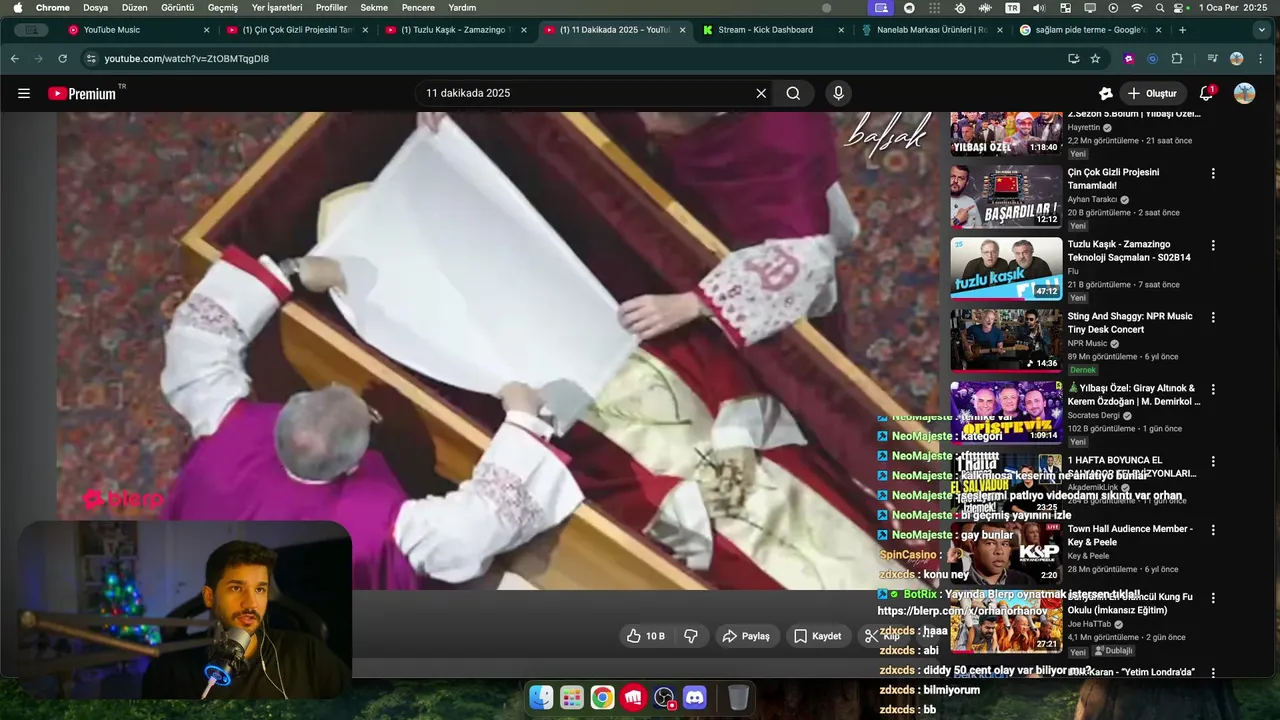Open the Görüntü menu
1280x720 pixels.
(x=177, y=8)
